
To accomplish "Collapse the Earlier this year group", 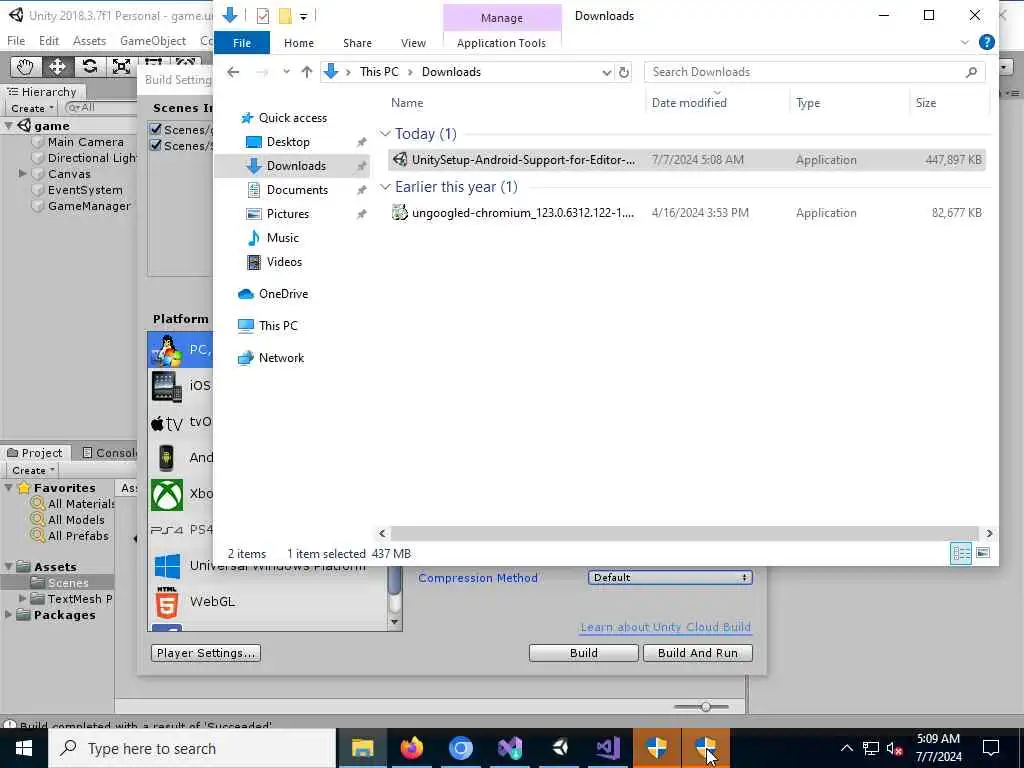I will click(385, 187).
